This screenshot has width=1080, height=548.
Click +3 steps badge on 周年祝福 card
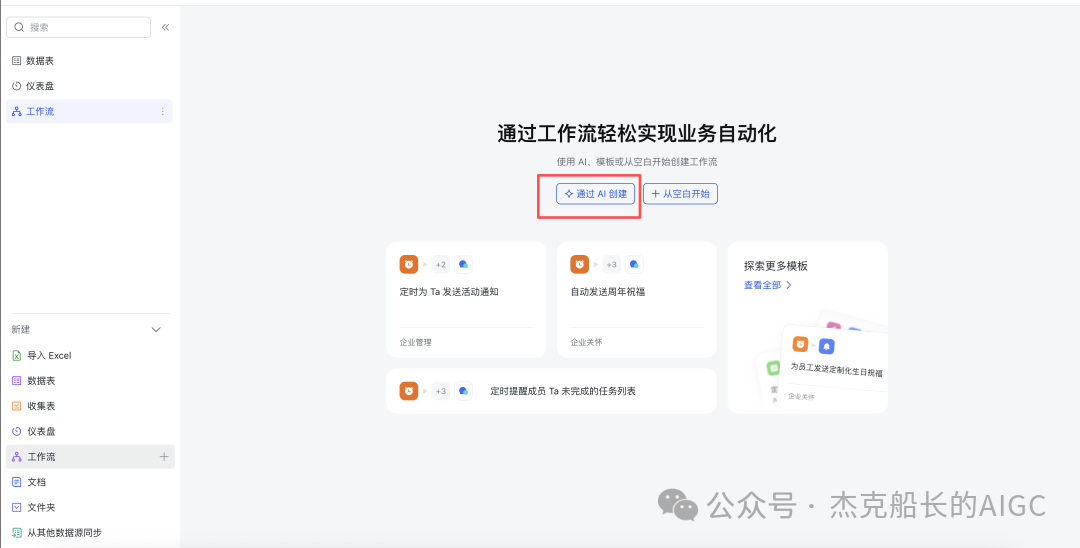pos(612,264)
